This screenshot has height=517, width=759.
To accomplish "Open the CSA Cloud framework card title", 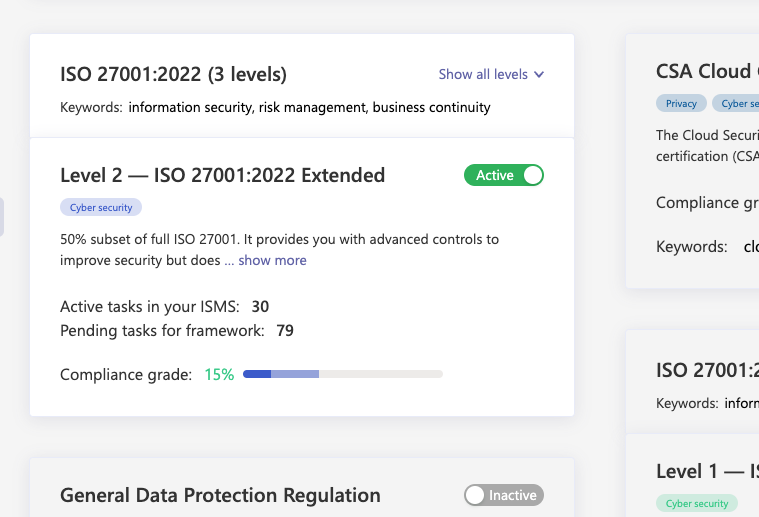I will coord(703,71).
